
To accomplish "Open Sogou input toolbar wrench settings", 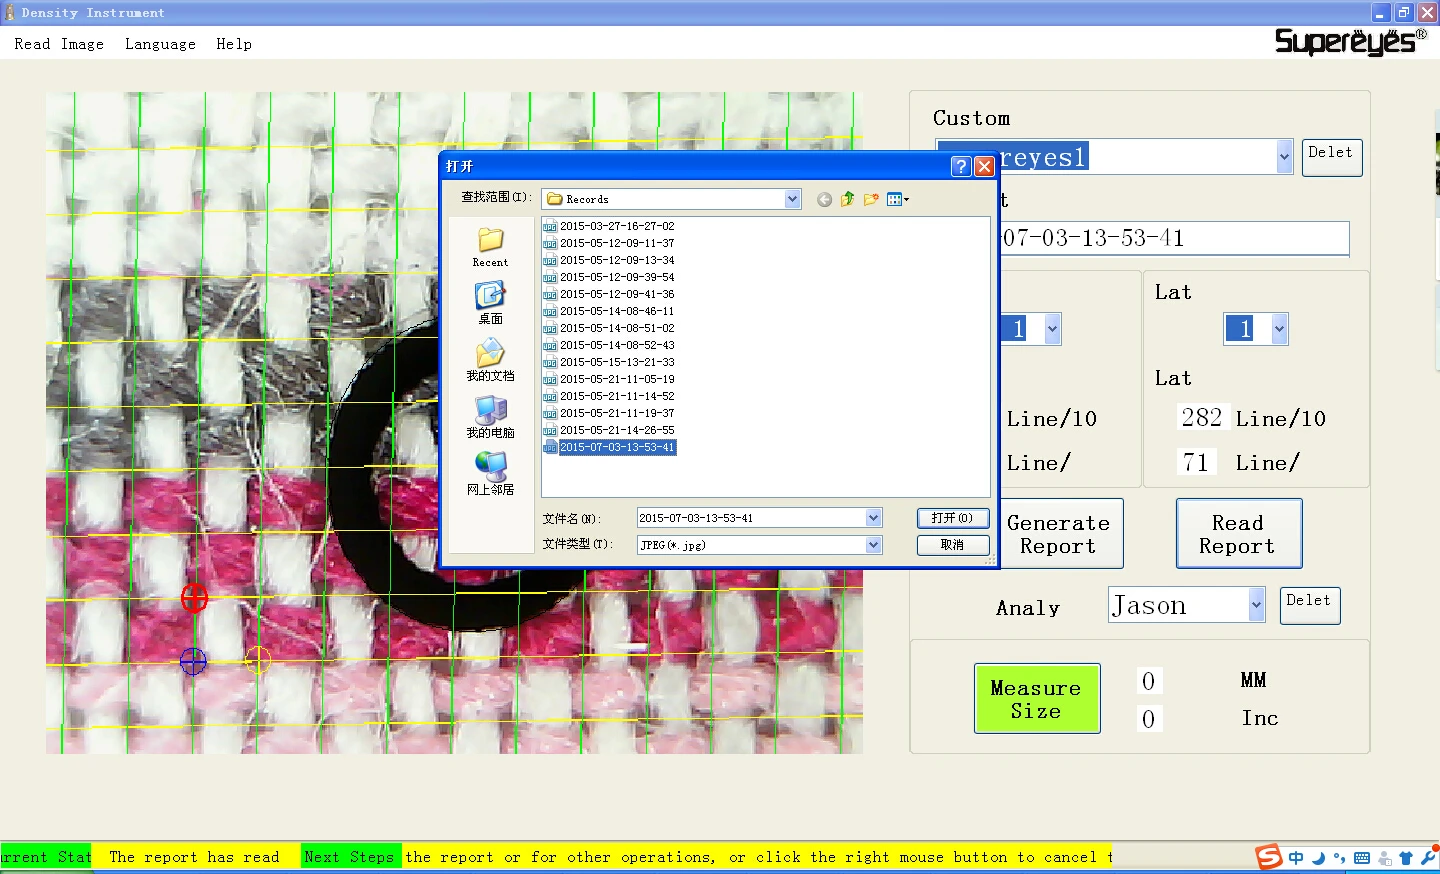I will tap(1427, 857).
